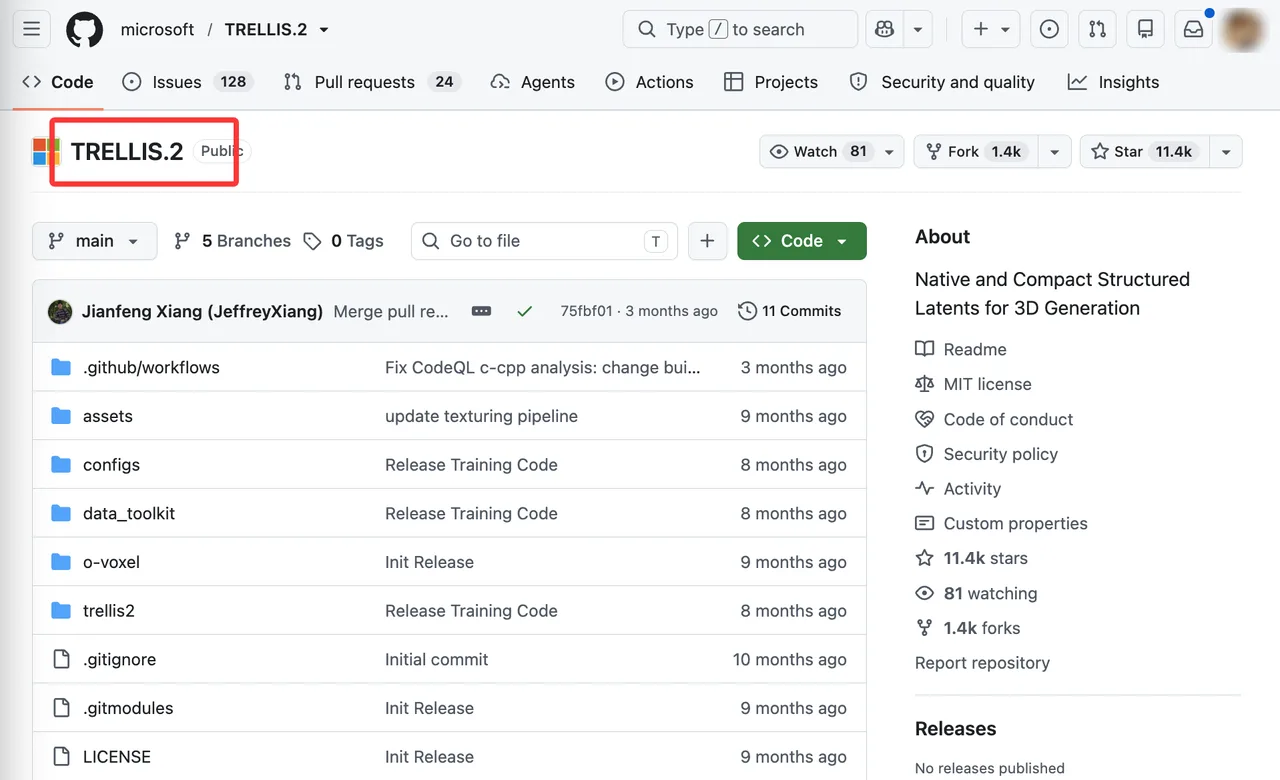
Task: Expand the Star lists dropdown arrow
Action: pos(1225,152)
